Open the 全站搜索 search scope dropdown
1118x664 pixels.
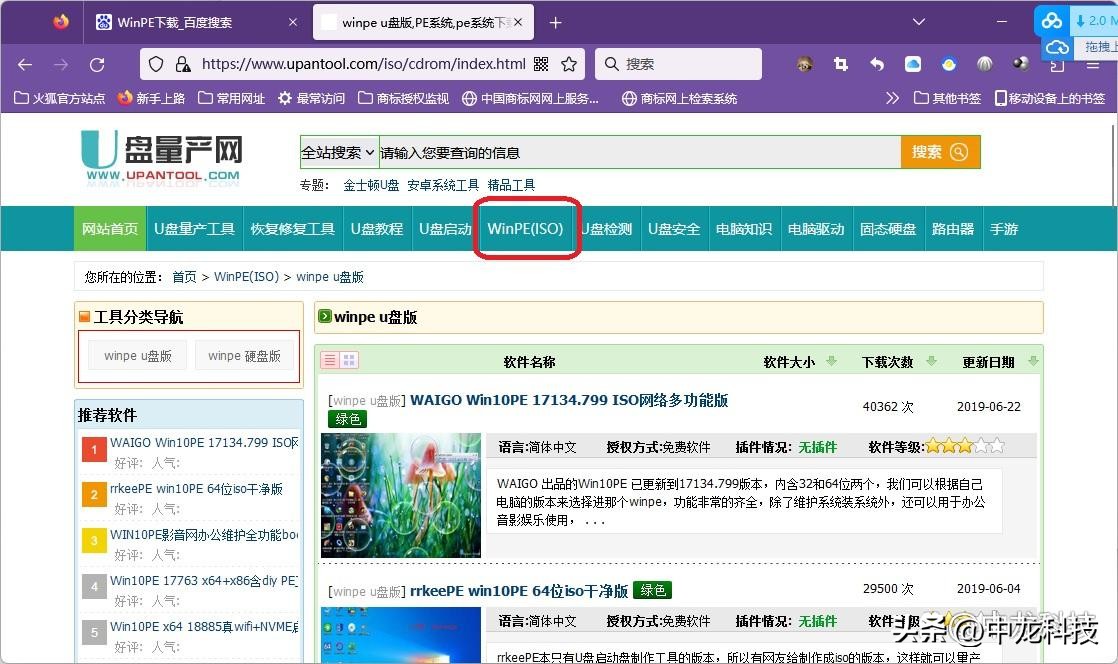(338, 153)
